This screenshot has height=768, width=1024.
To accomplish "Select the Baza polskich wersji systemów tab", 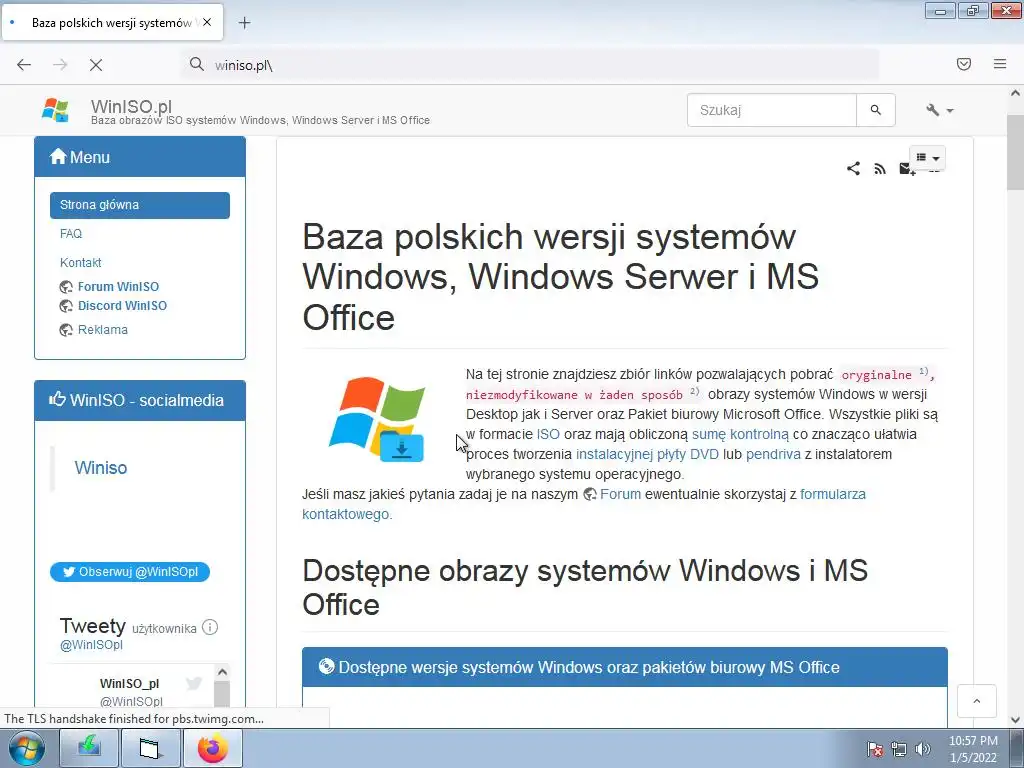I will point(112,22).
